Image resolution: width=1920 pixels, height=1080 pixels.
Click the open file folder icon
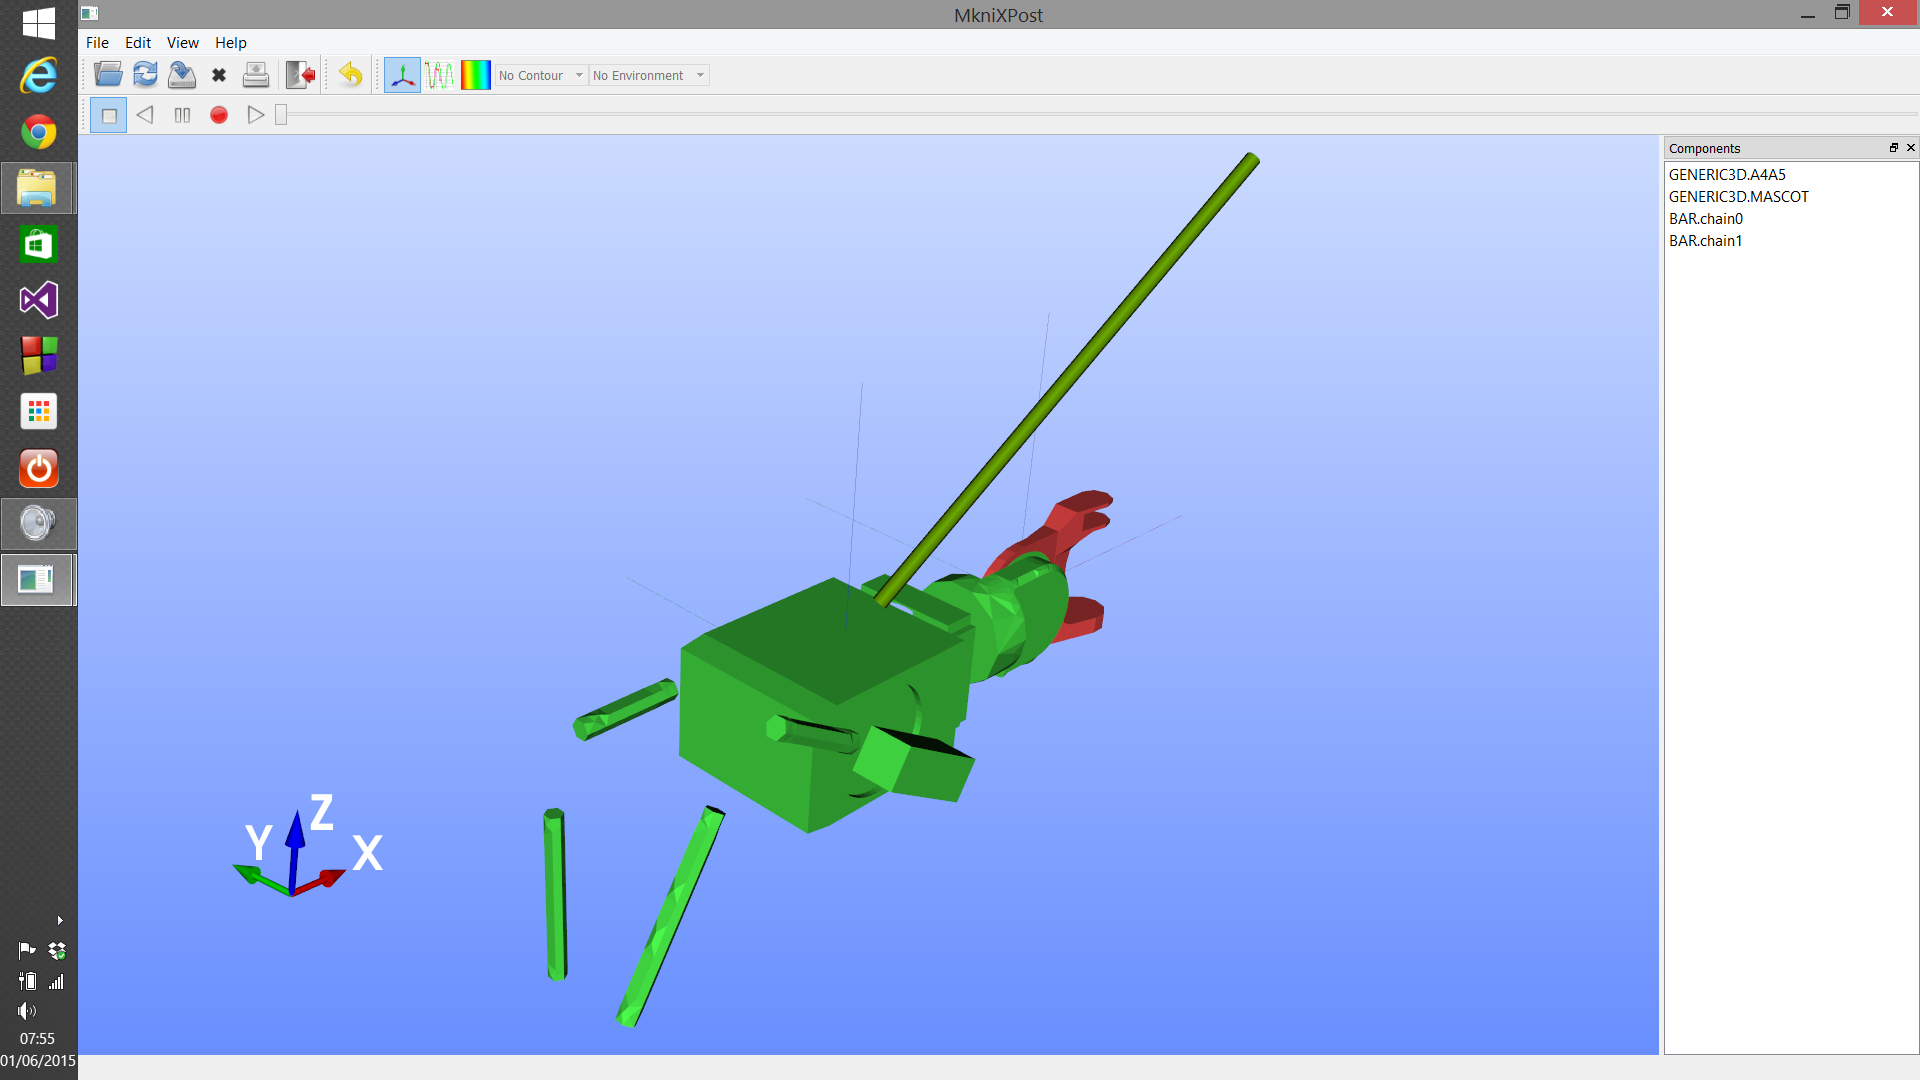click(x=108, y=75)
